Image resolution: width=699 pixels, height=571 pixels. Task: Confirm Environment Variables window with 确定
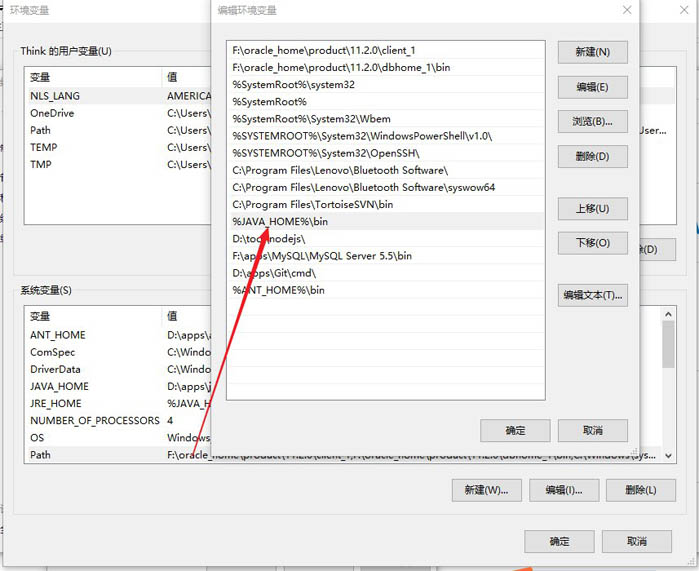(559, 542)
